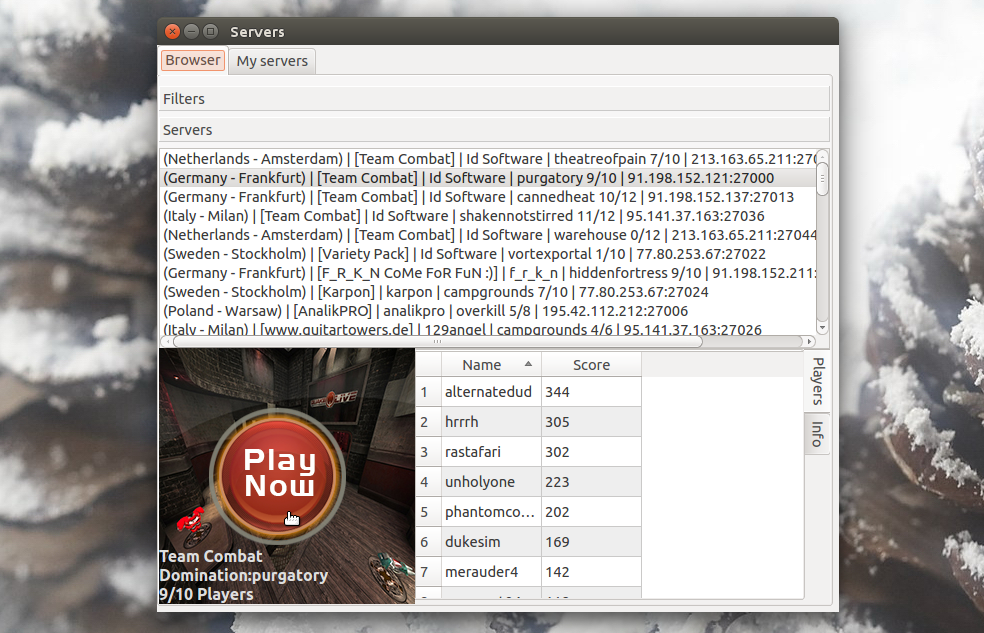The width and height of the screenshot is (984, 633).
Task: Click the sort arrow indicator in Name column
Action: point(528,364)
